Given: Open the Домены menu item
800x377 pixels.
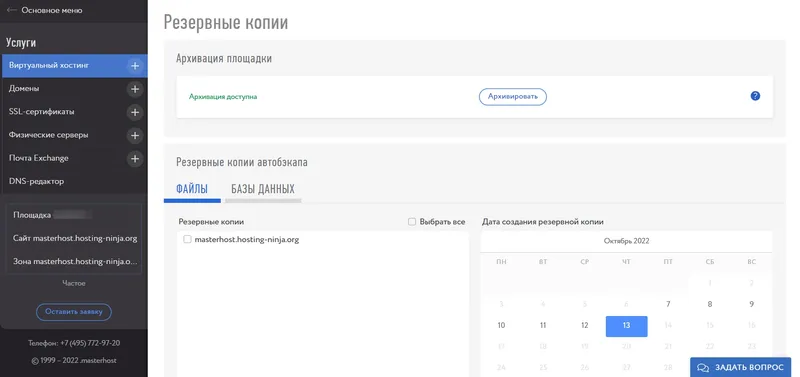Looking at the screenshot, I should tap(74, 89).
